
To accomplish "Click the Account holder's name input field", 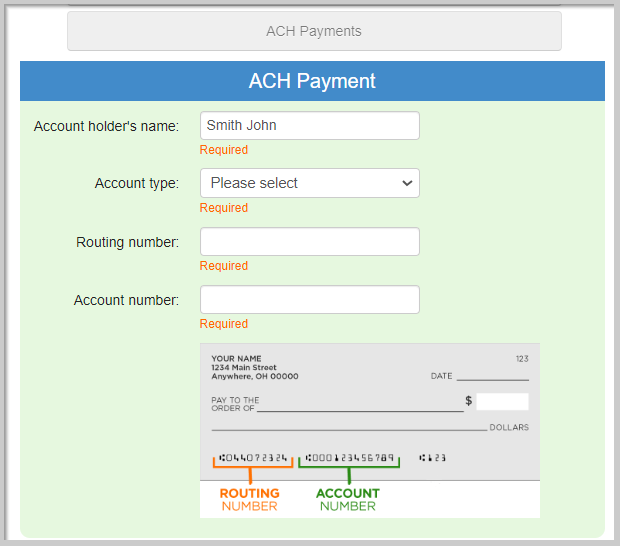I will 310,125.
